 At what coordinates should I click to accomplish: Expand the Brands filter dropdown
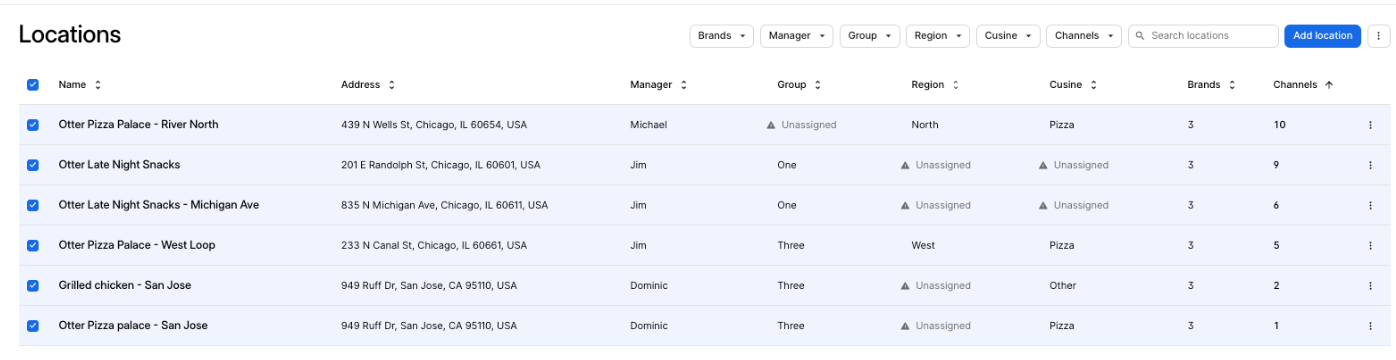721,36
